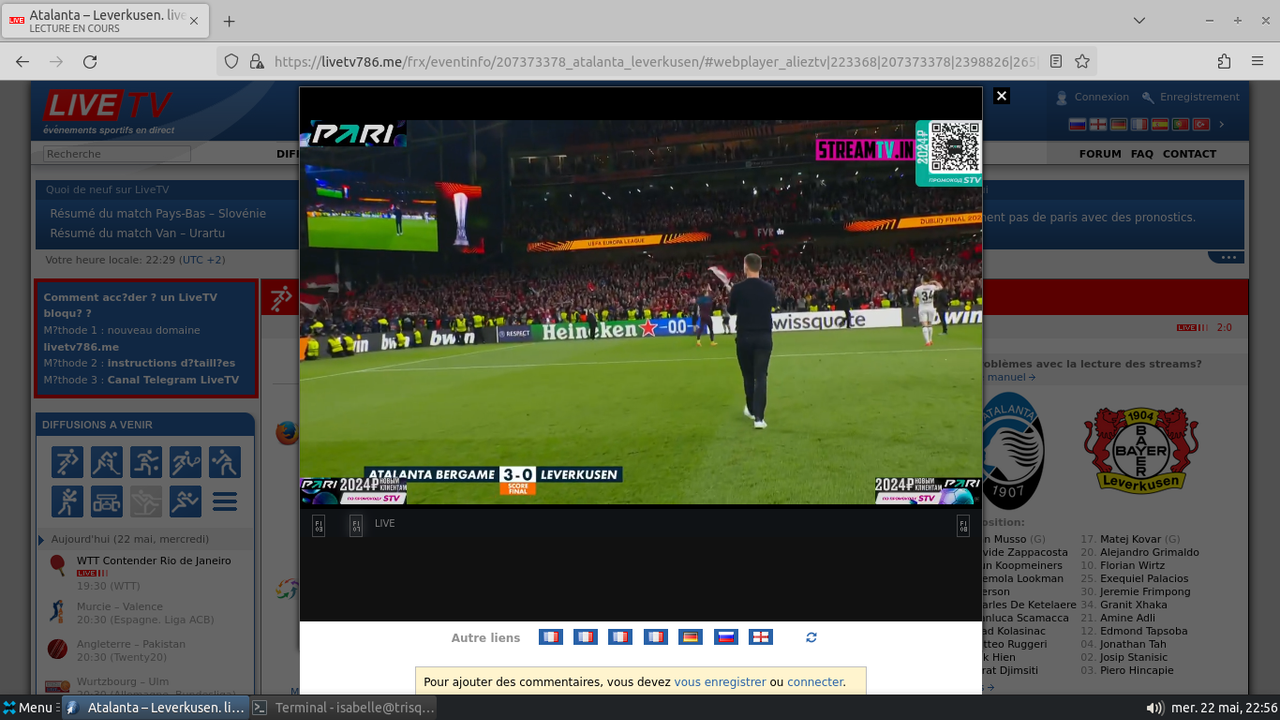Open the first French flag stream link
This screenshot has height=720, width=1280.
click(551, 637)
